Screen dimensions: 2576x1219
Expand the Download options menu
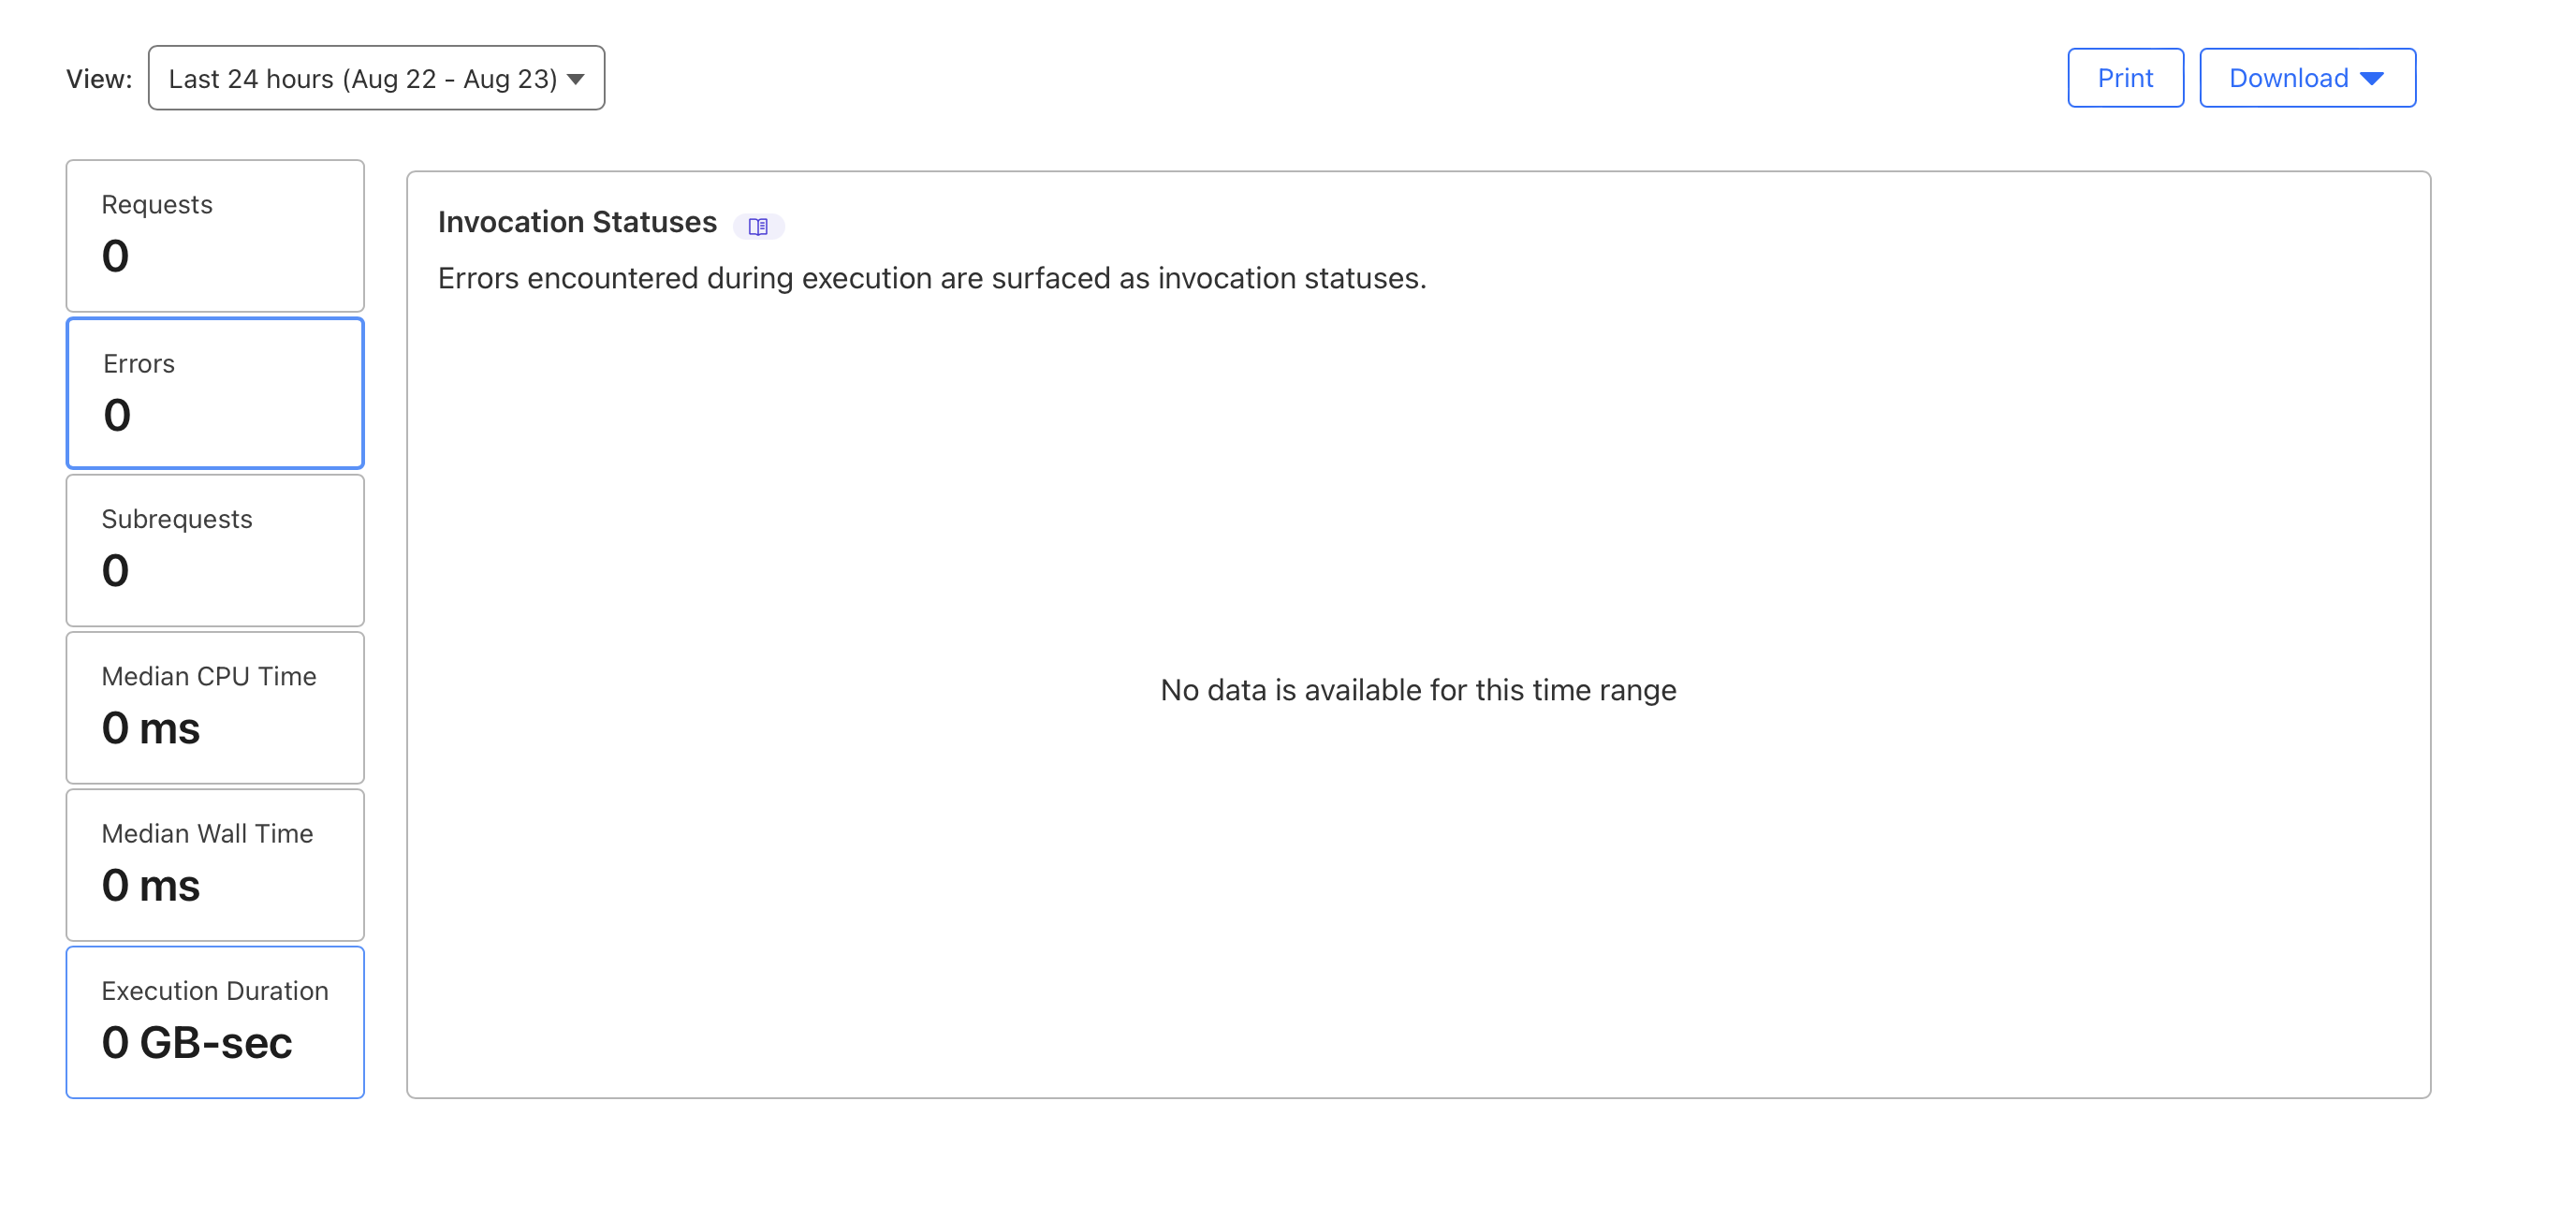coord(2307,77)
